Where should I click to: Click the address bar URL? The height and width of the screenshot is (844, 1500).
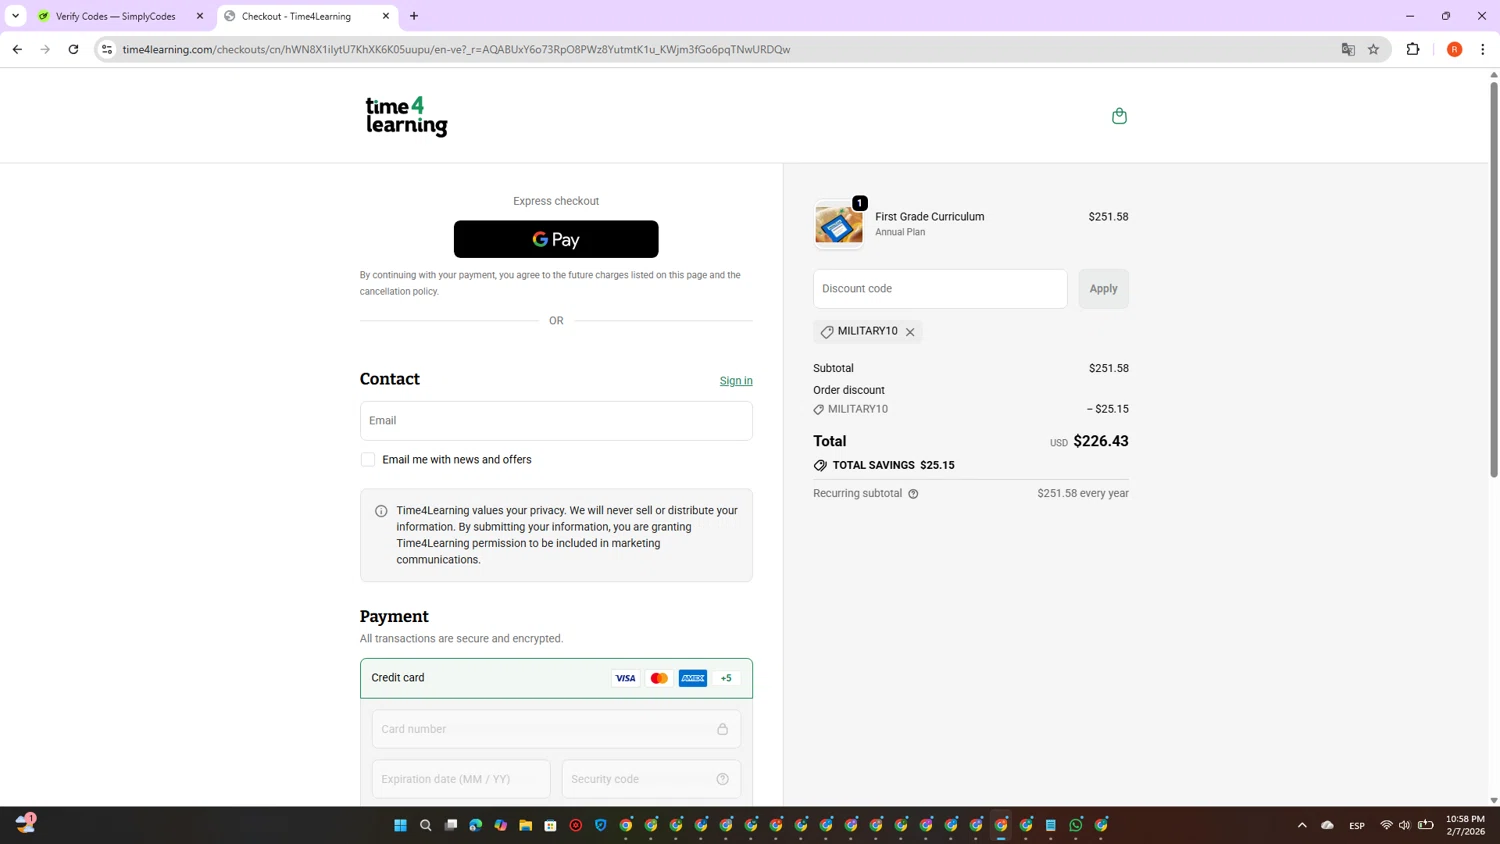456,49
